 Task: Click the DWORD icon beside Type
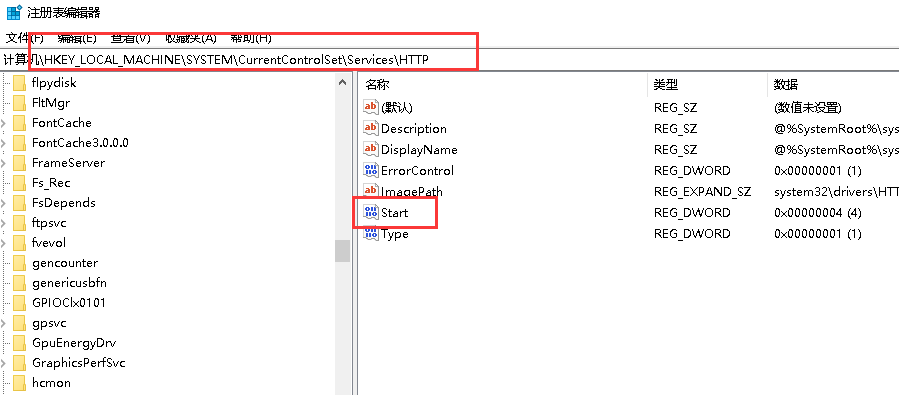point(371,234)
